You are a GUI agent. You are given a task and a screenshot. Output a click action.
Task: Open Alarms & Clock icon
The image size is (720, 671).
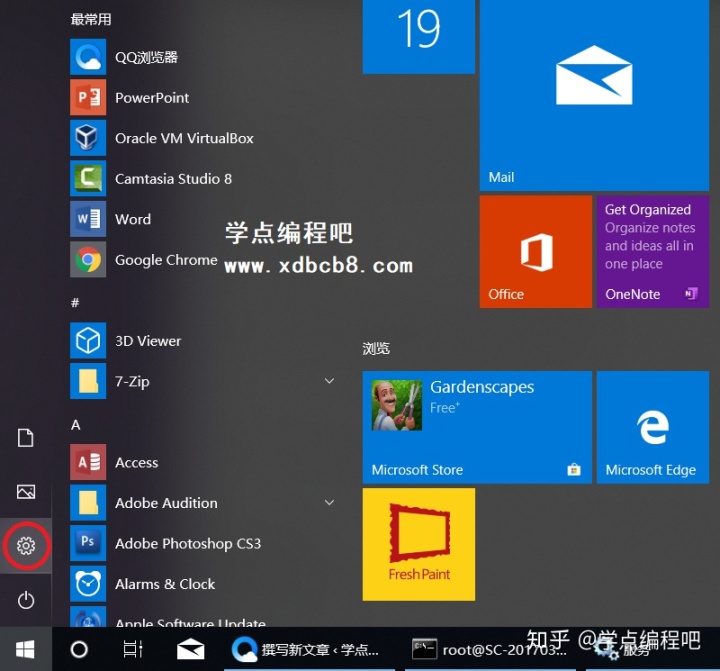(88, 584)
